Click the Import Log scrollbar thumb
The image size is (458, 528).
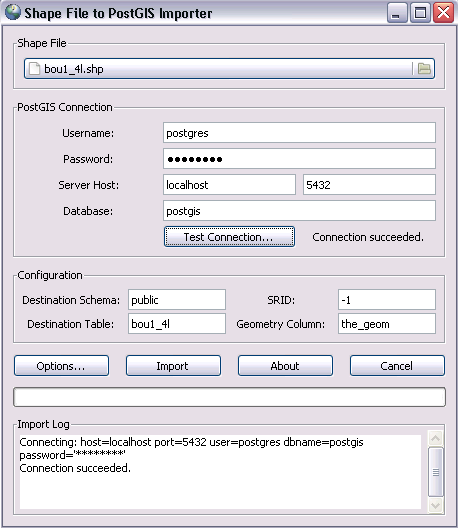tap(435, 472)
